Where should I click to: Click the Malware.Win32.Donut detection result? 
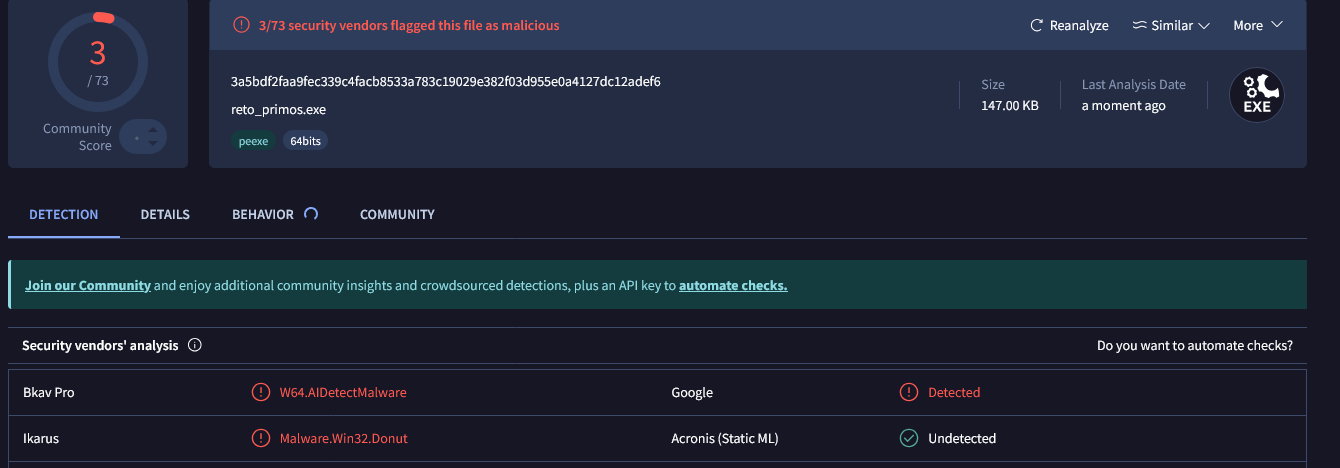[x=344, y=438]
